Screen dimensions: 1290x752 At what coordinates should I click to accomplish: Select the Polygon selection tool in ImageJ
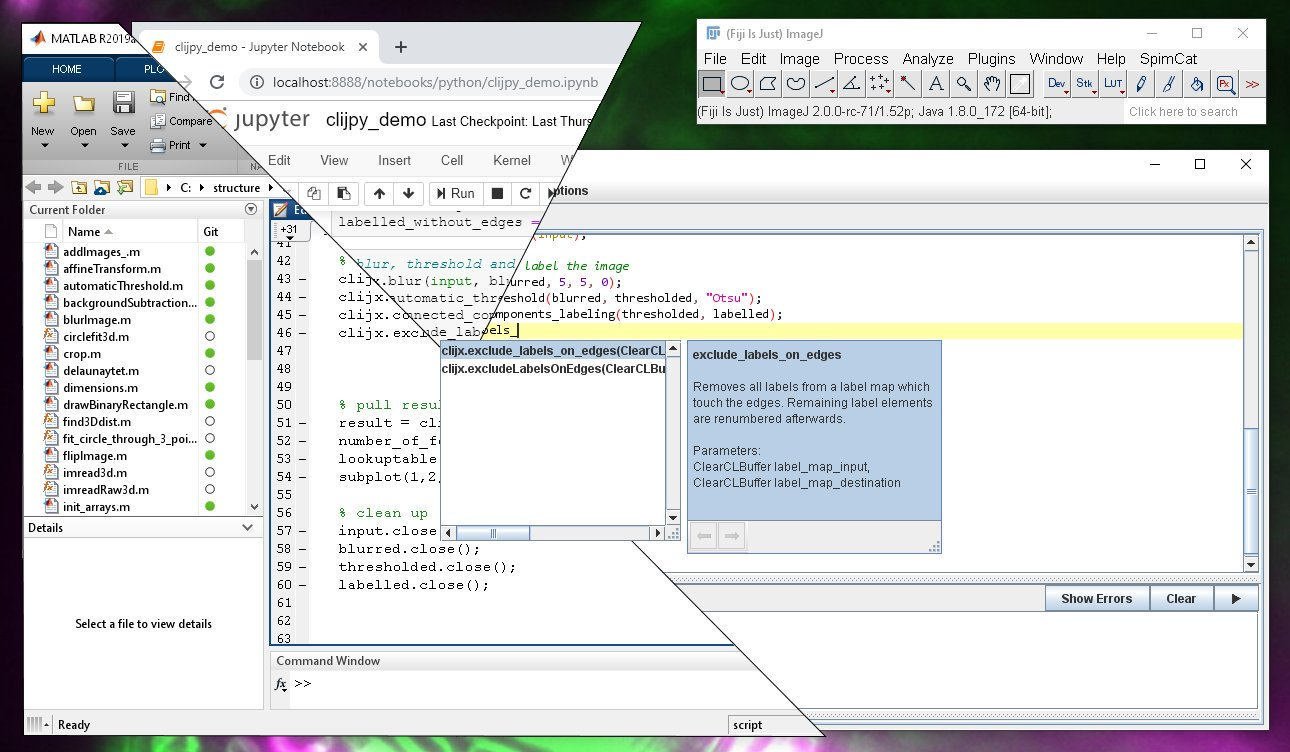click(x=768, y=84)
